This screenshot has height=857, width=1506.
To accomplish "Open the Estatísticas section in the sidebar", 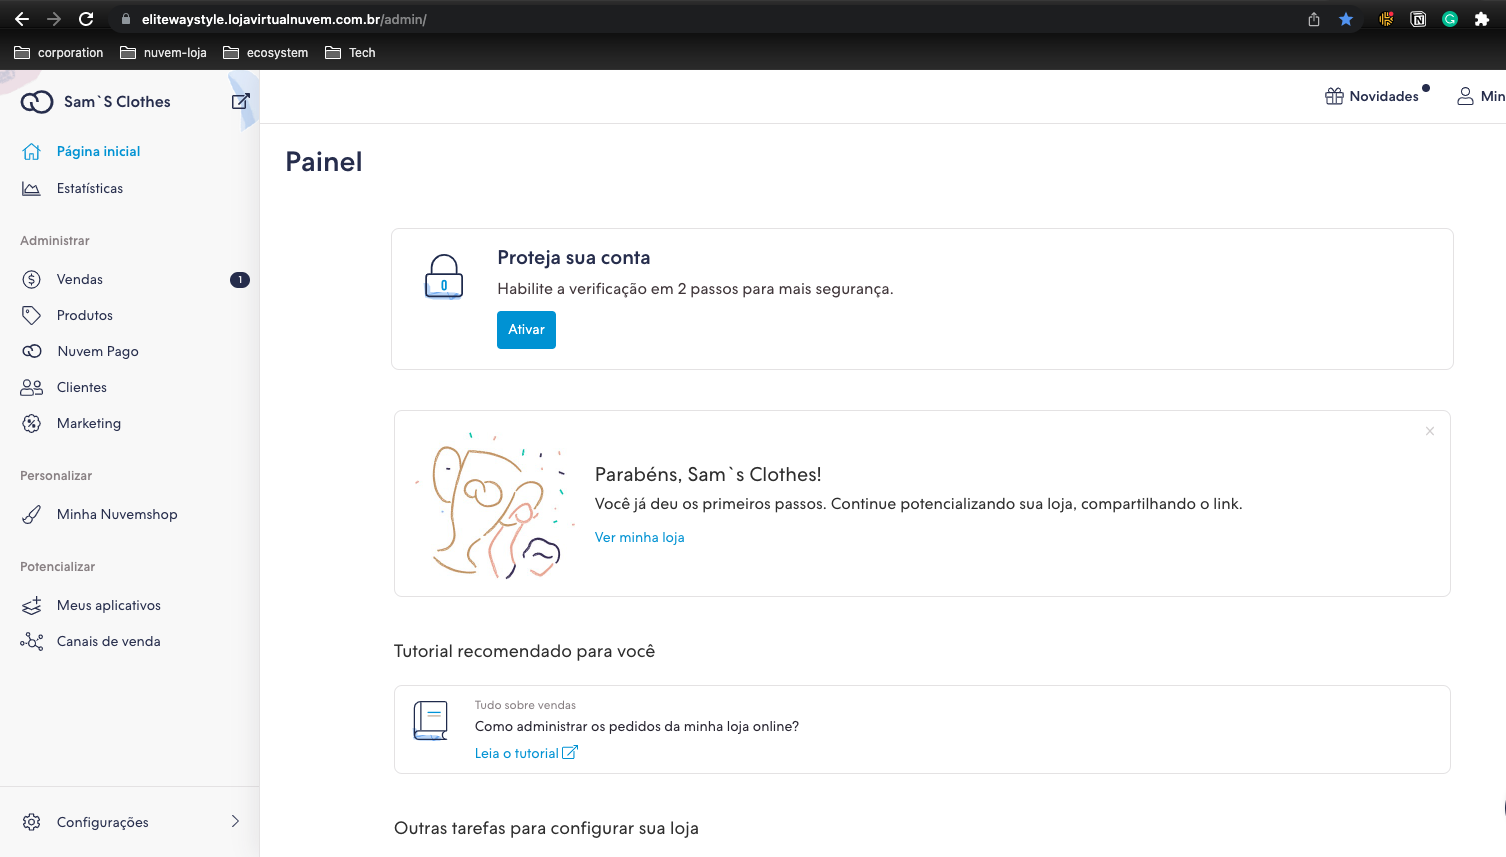I will tap(90, 188).
